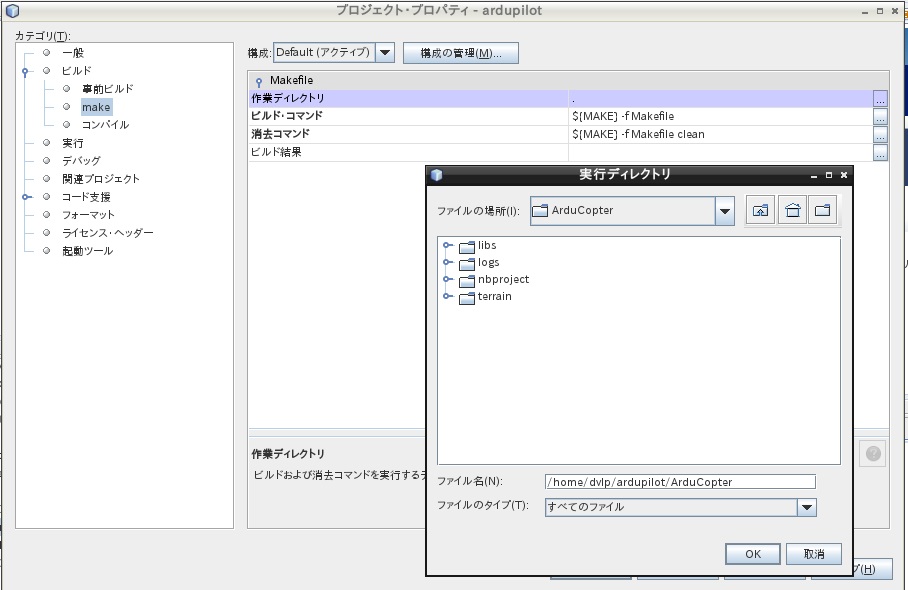Image resolution: width=908 pixels, height=590 pixels.
Task: Click the libs folder icon
Action: pyautogui.click(x=467, y=247)
